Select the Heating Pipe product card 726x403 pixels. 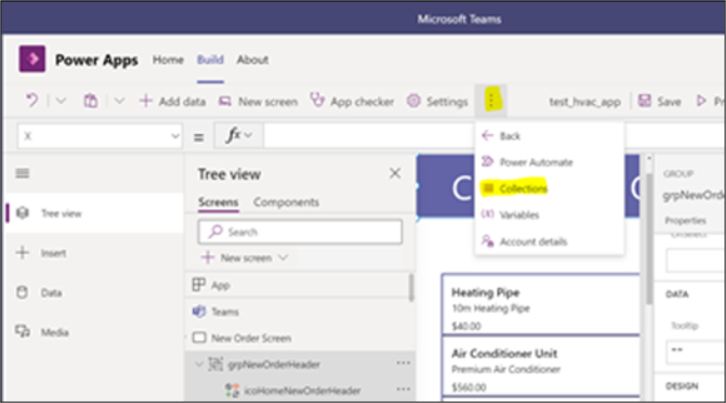541,304
